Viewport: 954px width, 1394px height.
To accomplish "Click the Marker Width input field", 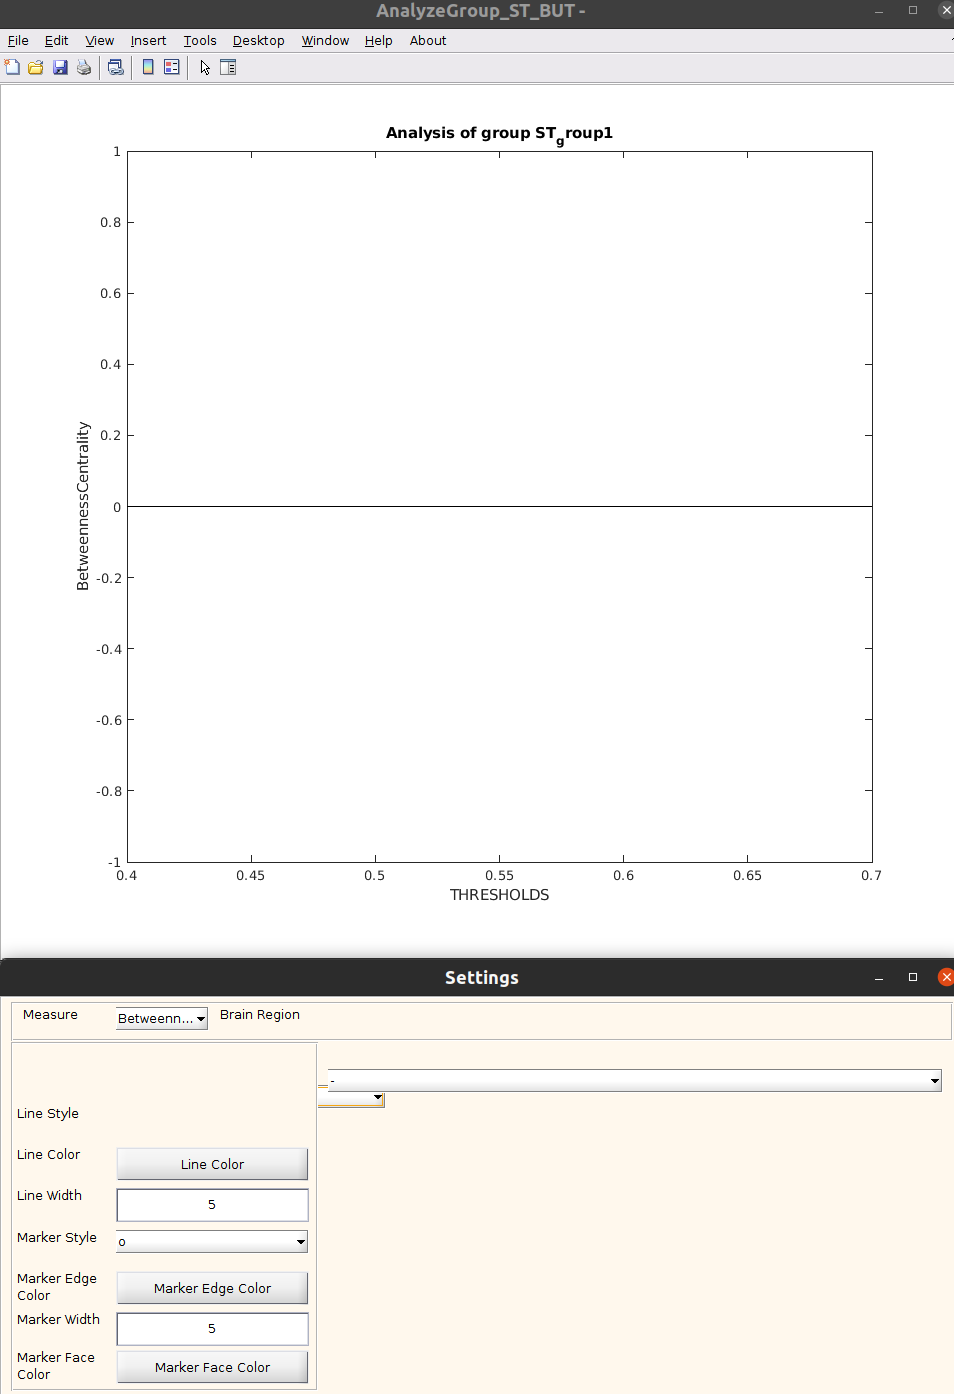I will click(212, 1329).
